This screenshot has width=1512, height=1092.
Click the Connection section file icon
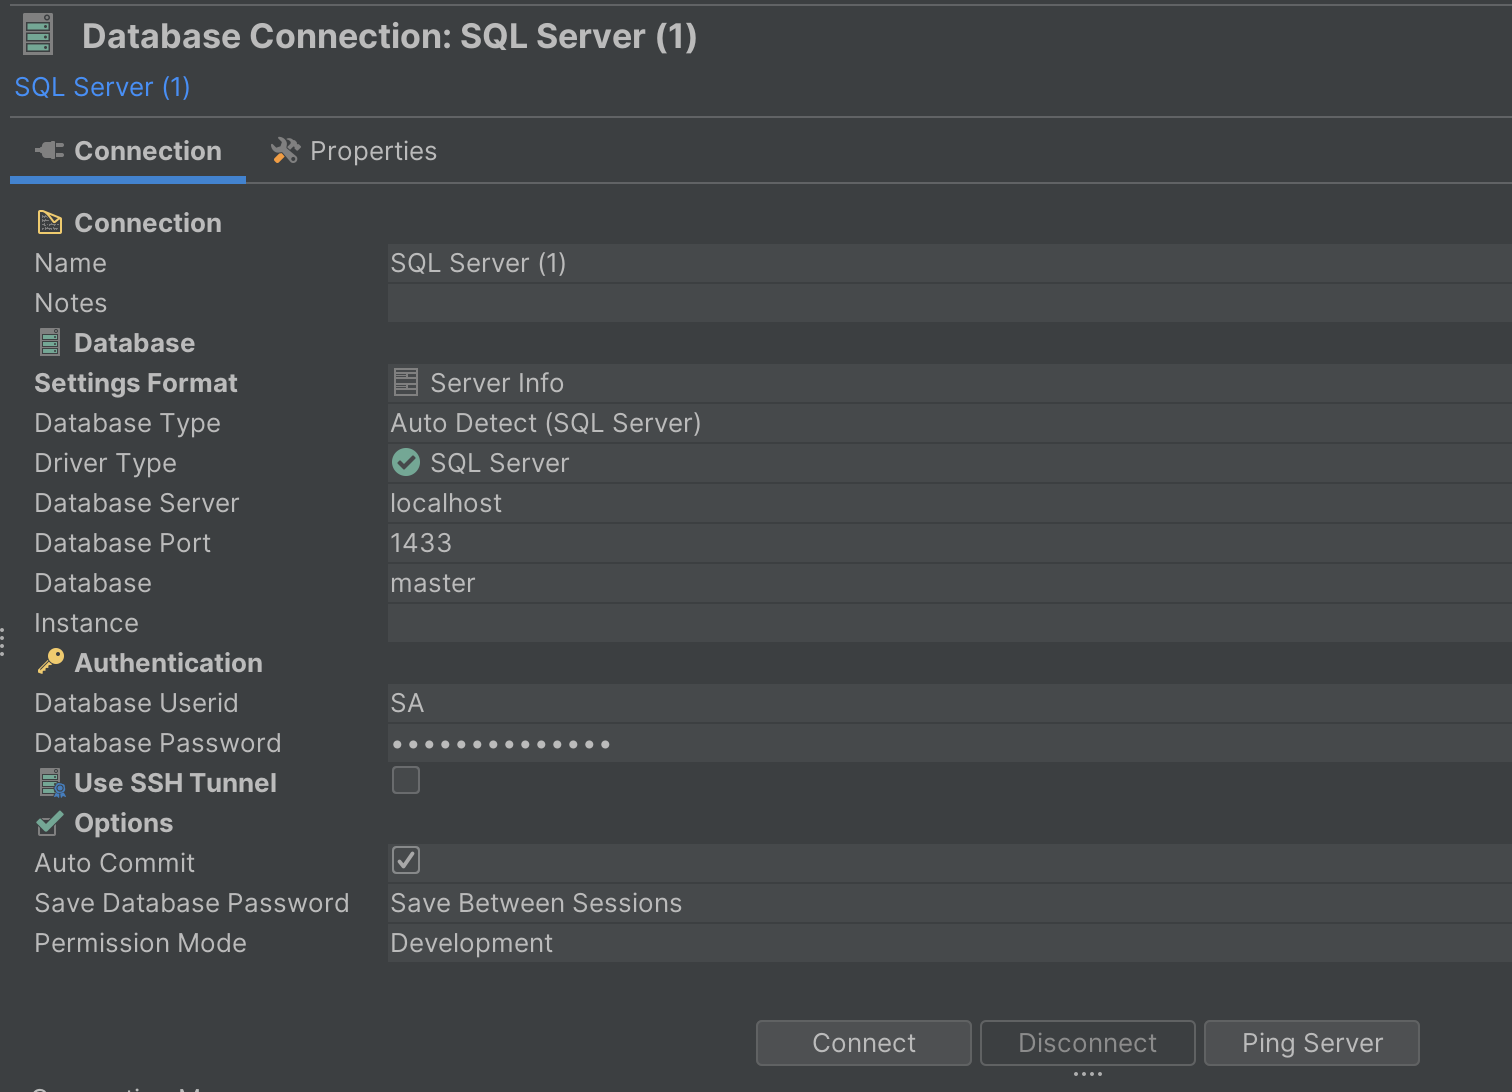coord(51,221)
